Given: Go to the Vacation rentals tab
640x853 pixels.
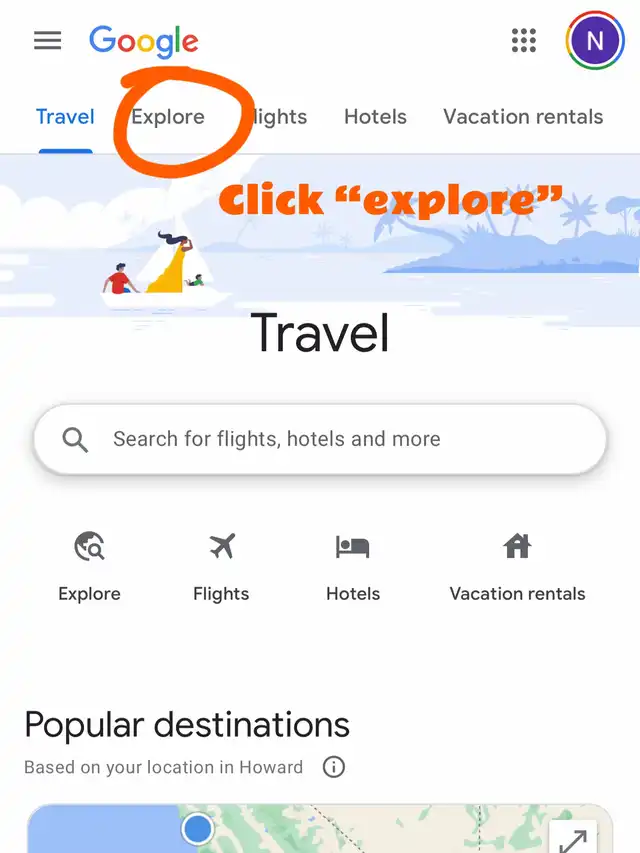Looking at the screenshot, I should (523, 117).
